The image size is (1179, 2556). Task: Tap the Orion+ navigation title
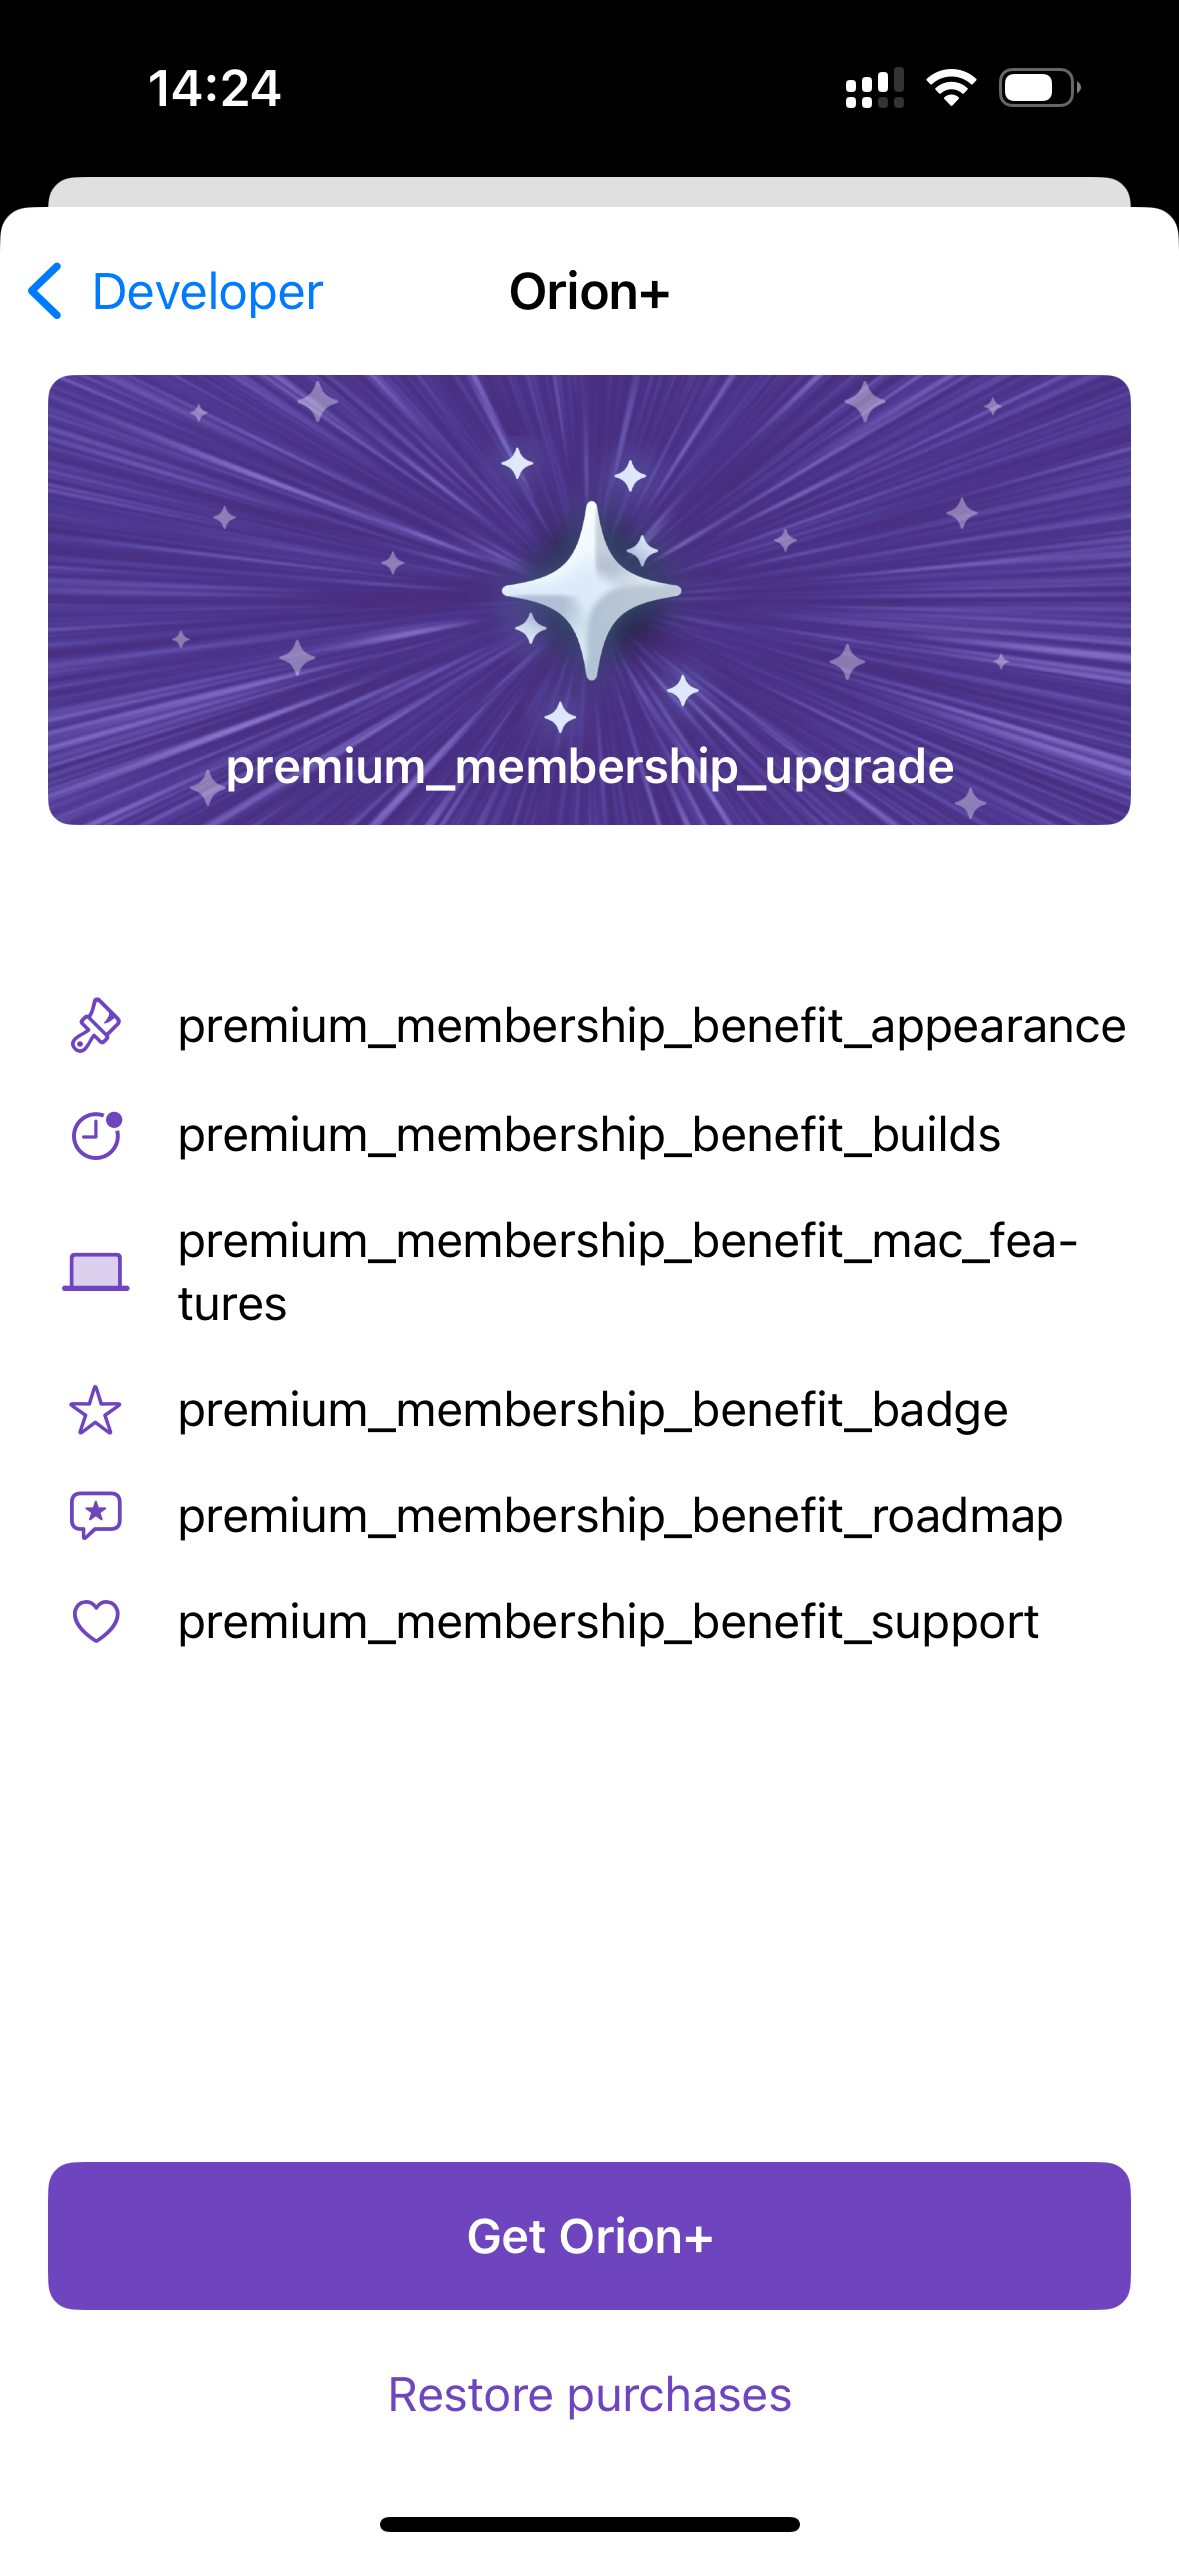click(589, 292)
